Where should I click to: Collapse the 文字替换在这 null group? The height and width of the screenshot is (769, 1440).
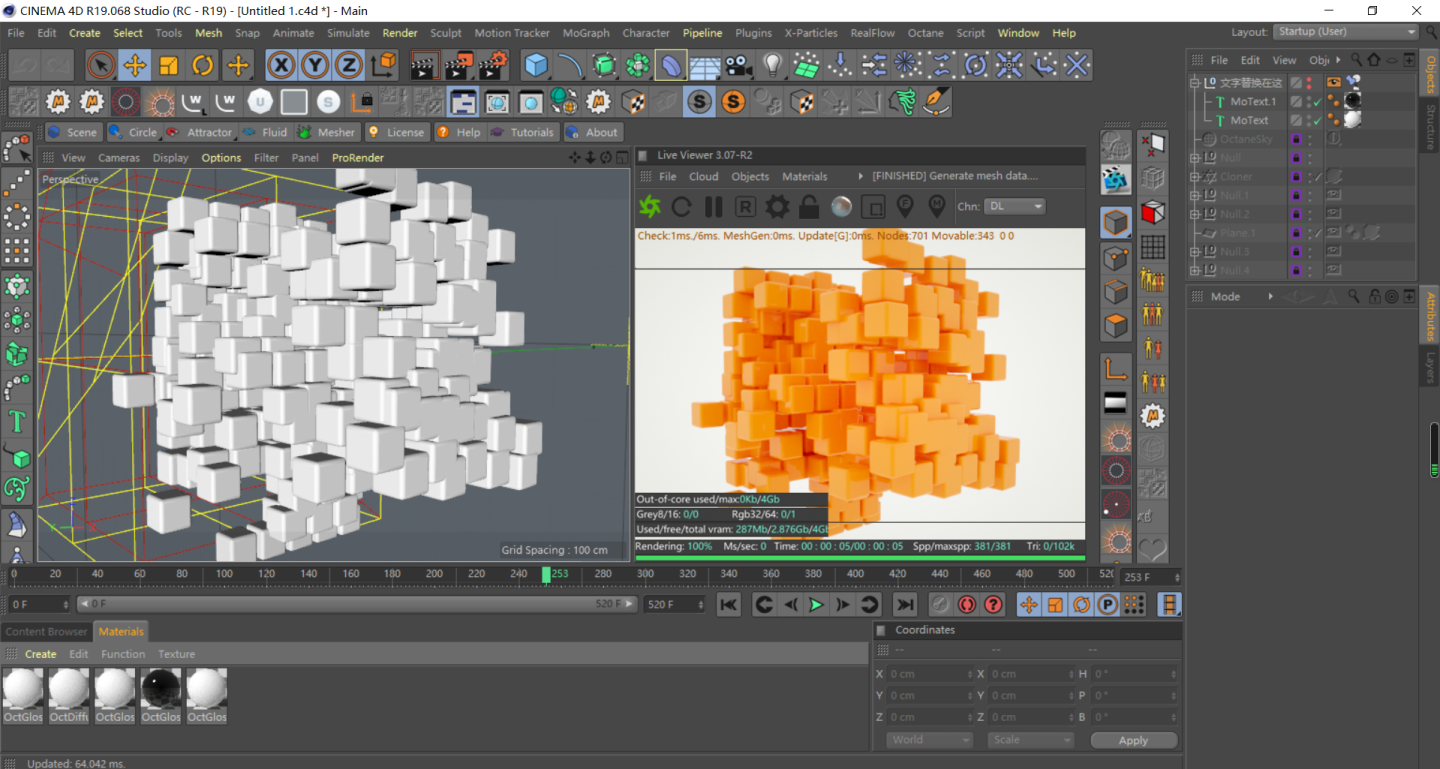[1194, 83]
